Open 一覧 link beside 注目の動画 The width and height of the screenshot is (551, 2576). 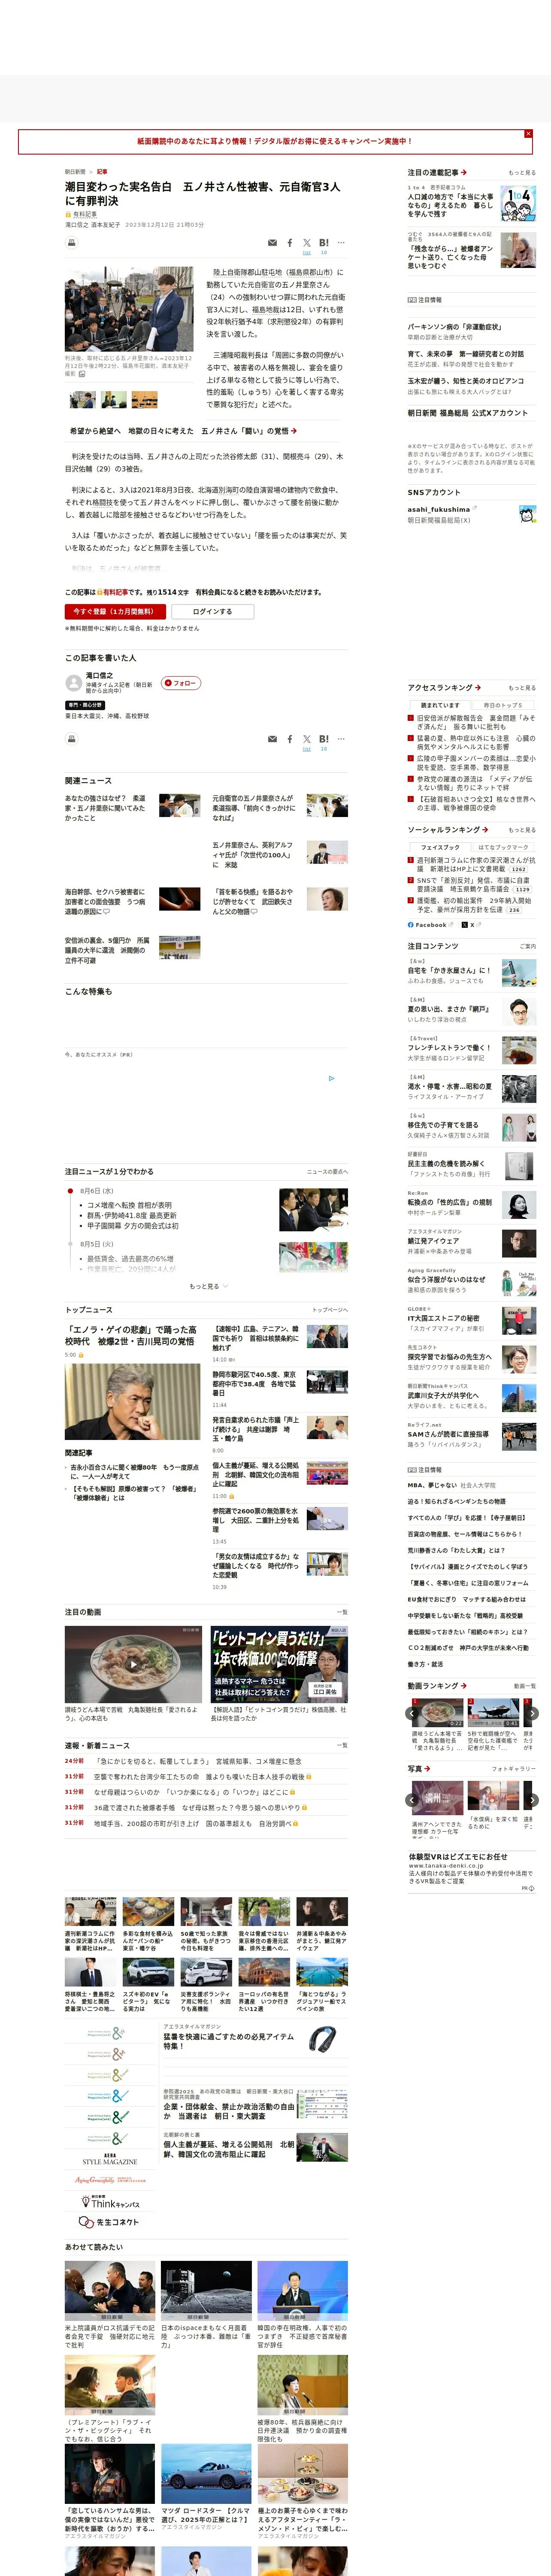click(342, 1612)
